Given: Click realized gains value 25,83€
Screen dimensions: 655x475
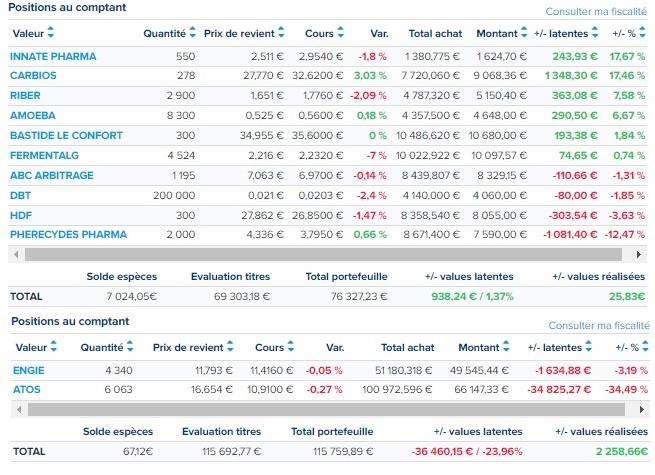Looking at the screenshot, I should point(627,297).
